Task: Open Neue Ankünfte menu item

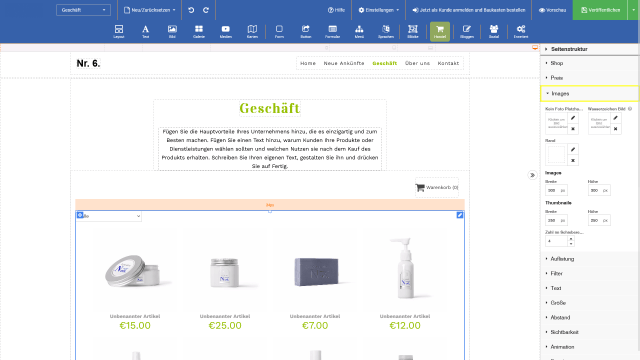Action: [x=344, y=63]
